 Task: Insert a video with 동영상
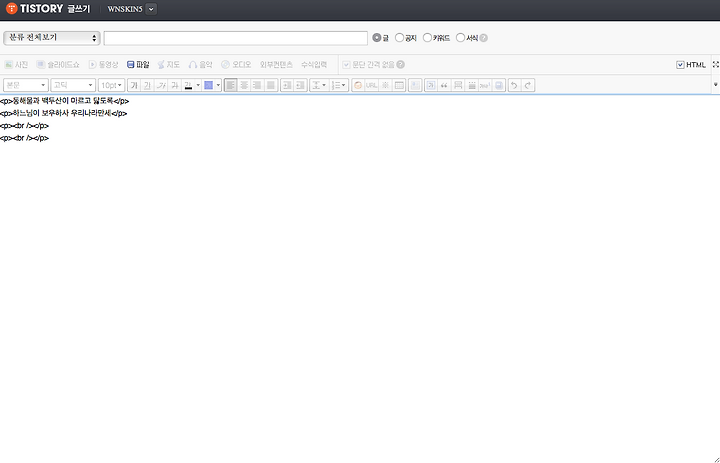coord(103,65)
